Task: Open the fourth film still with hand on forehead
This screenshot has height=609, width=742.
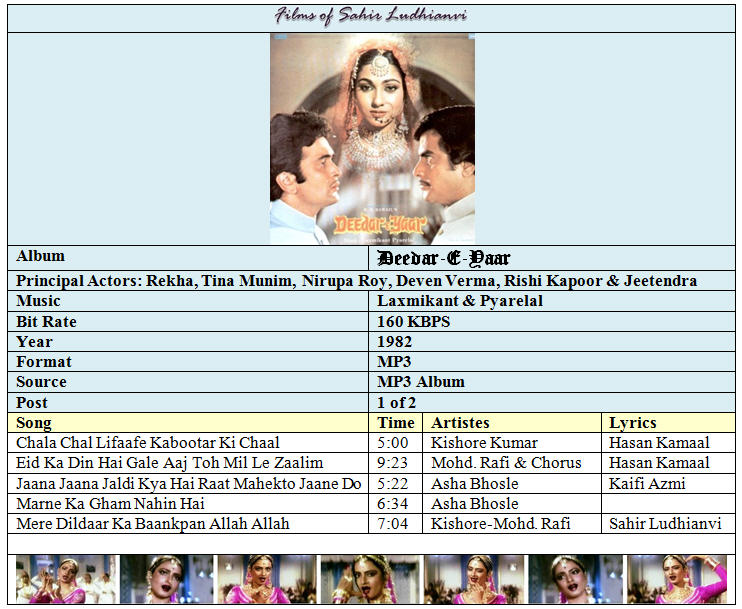Action: click(x=370, y=579)
